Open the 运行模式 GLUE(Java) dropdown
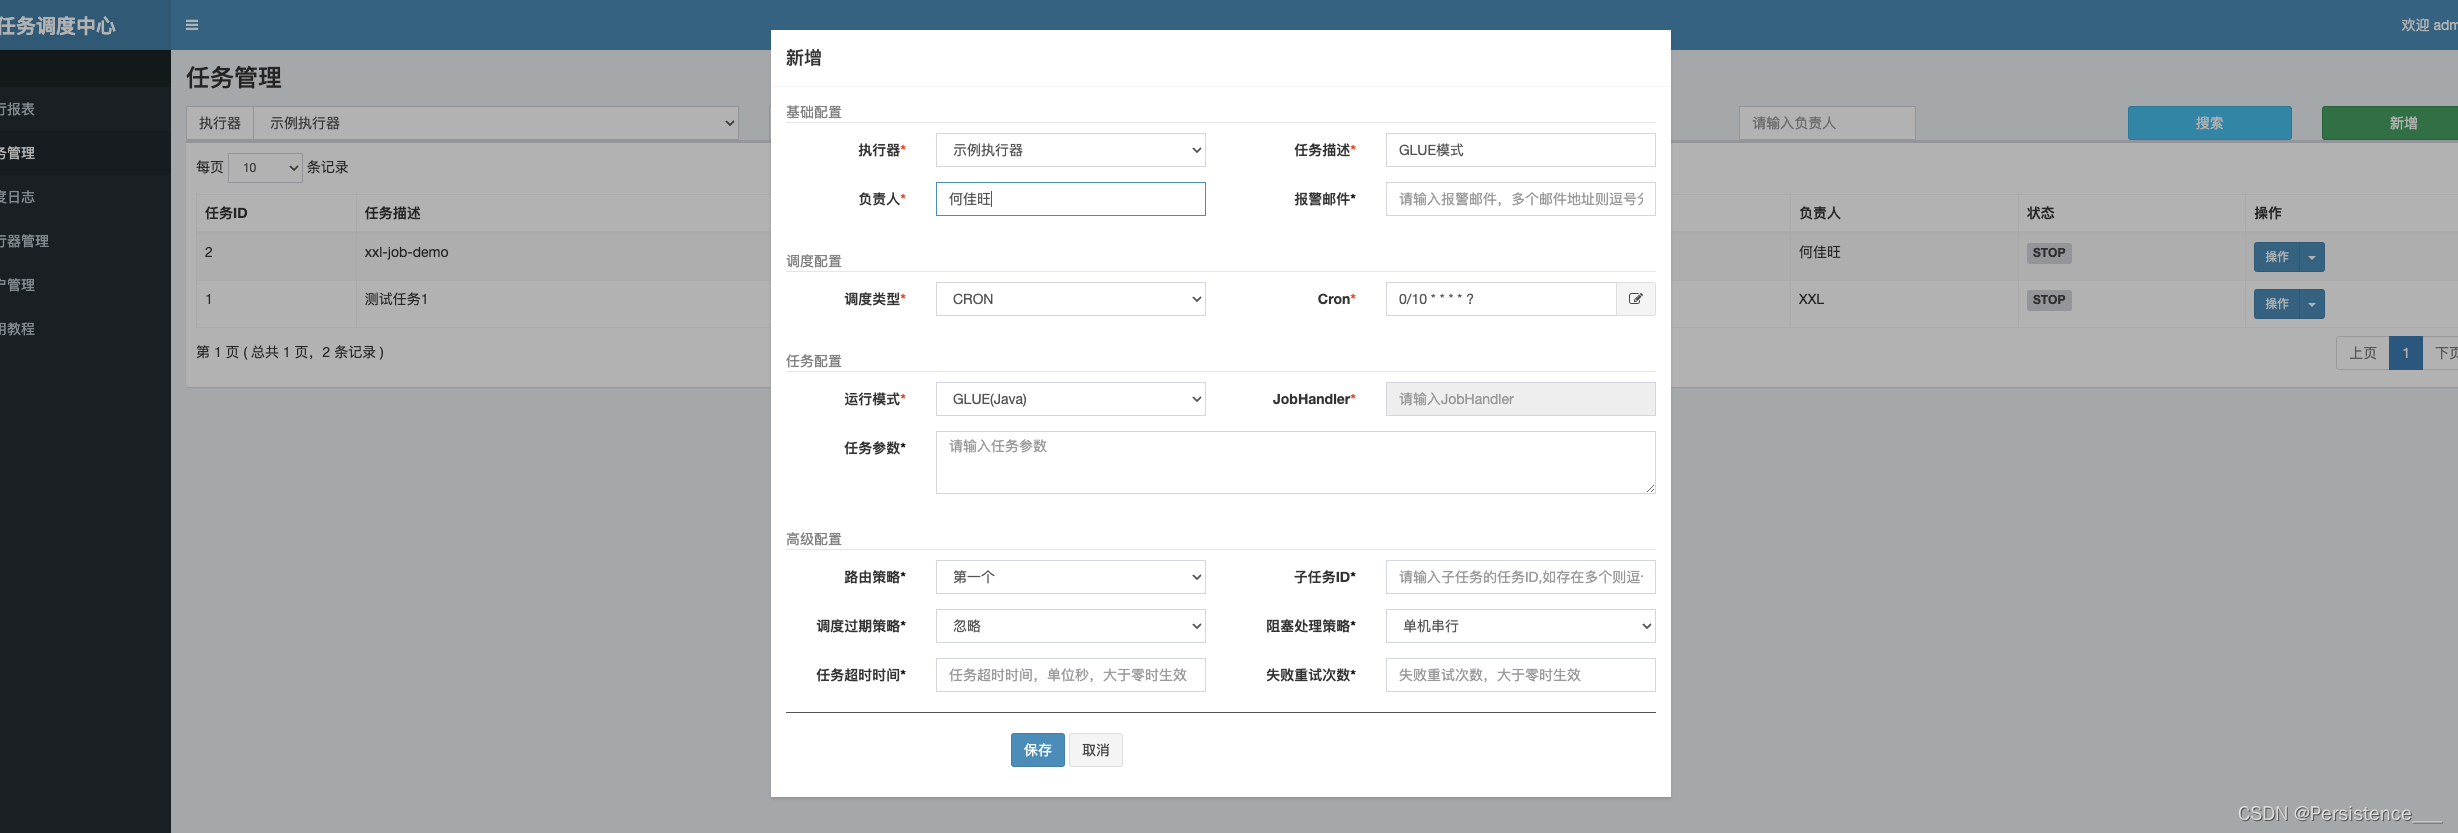The width and height of the screenshot is (2458, 833). point(1070,399)
